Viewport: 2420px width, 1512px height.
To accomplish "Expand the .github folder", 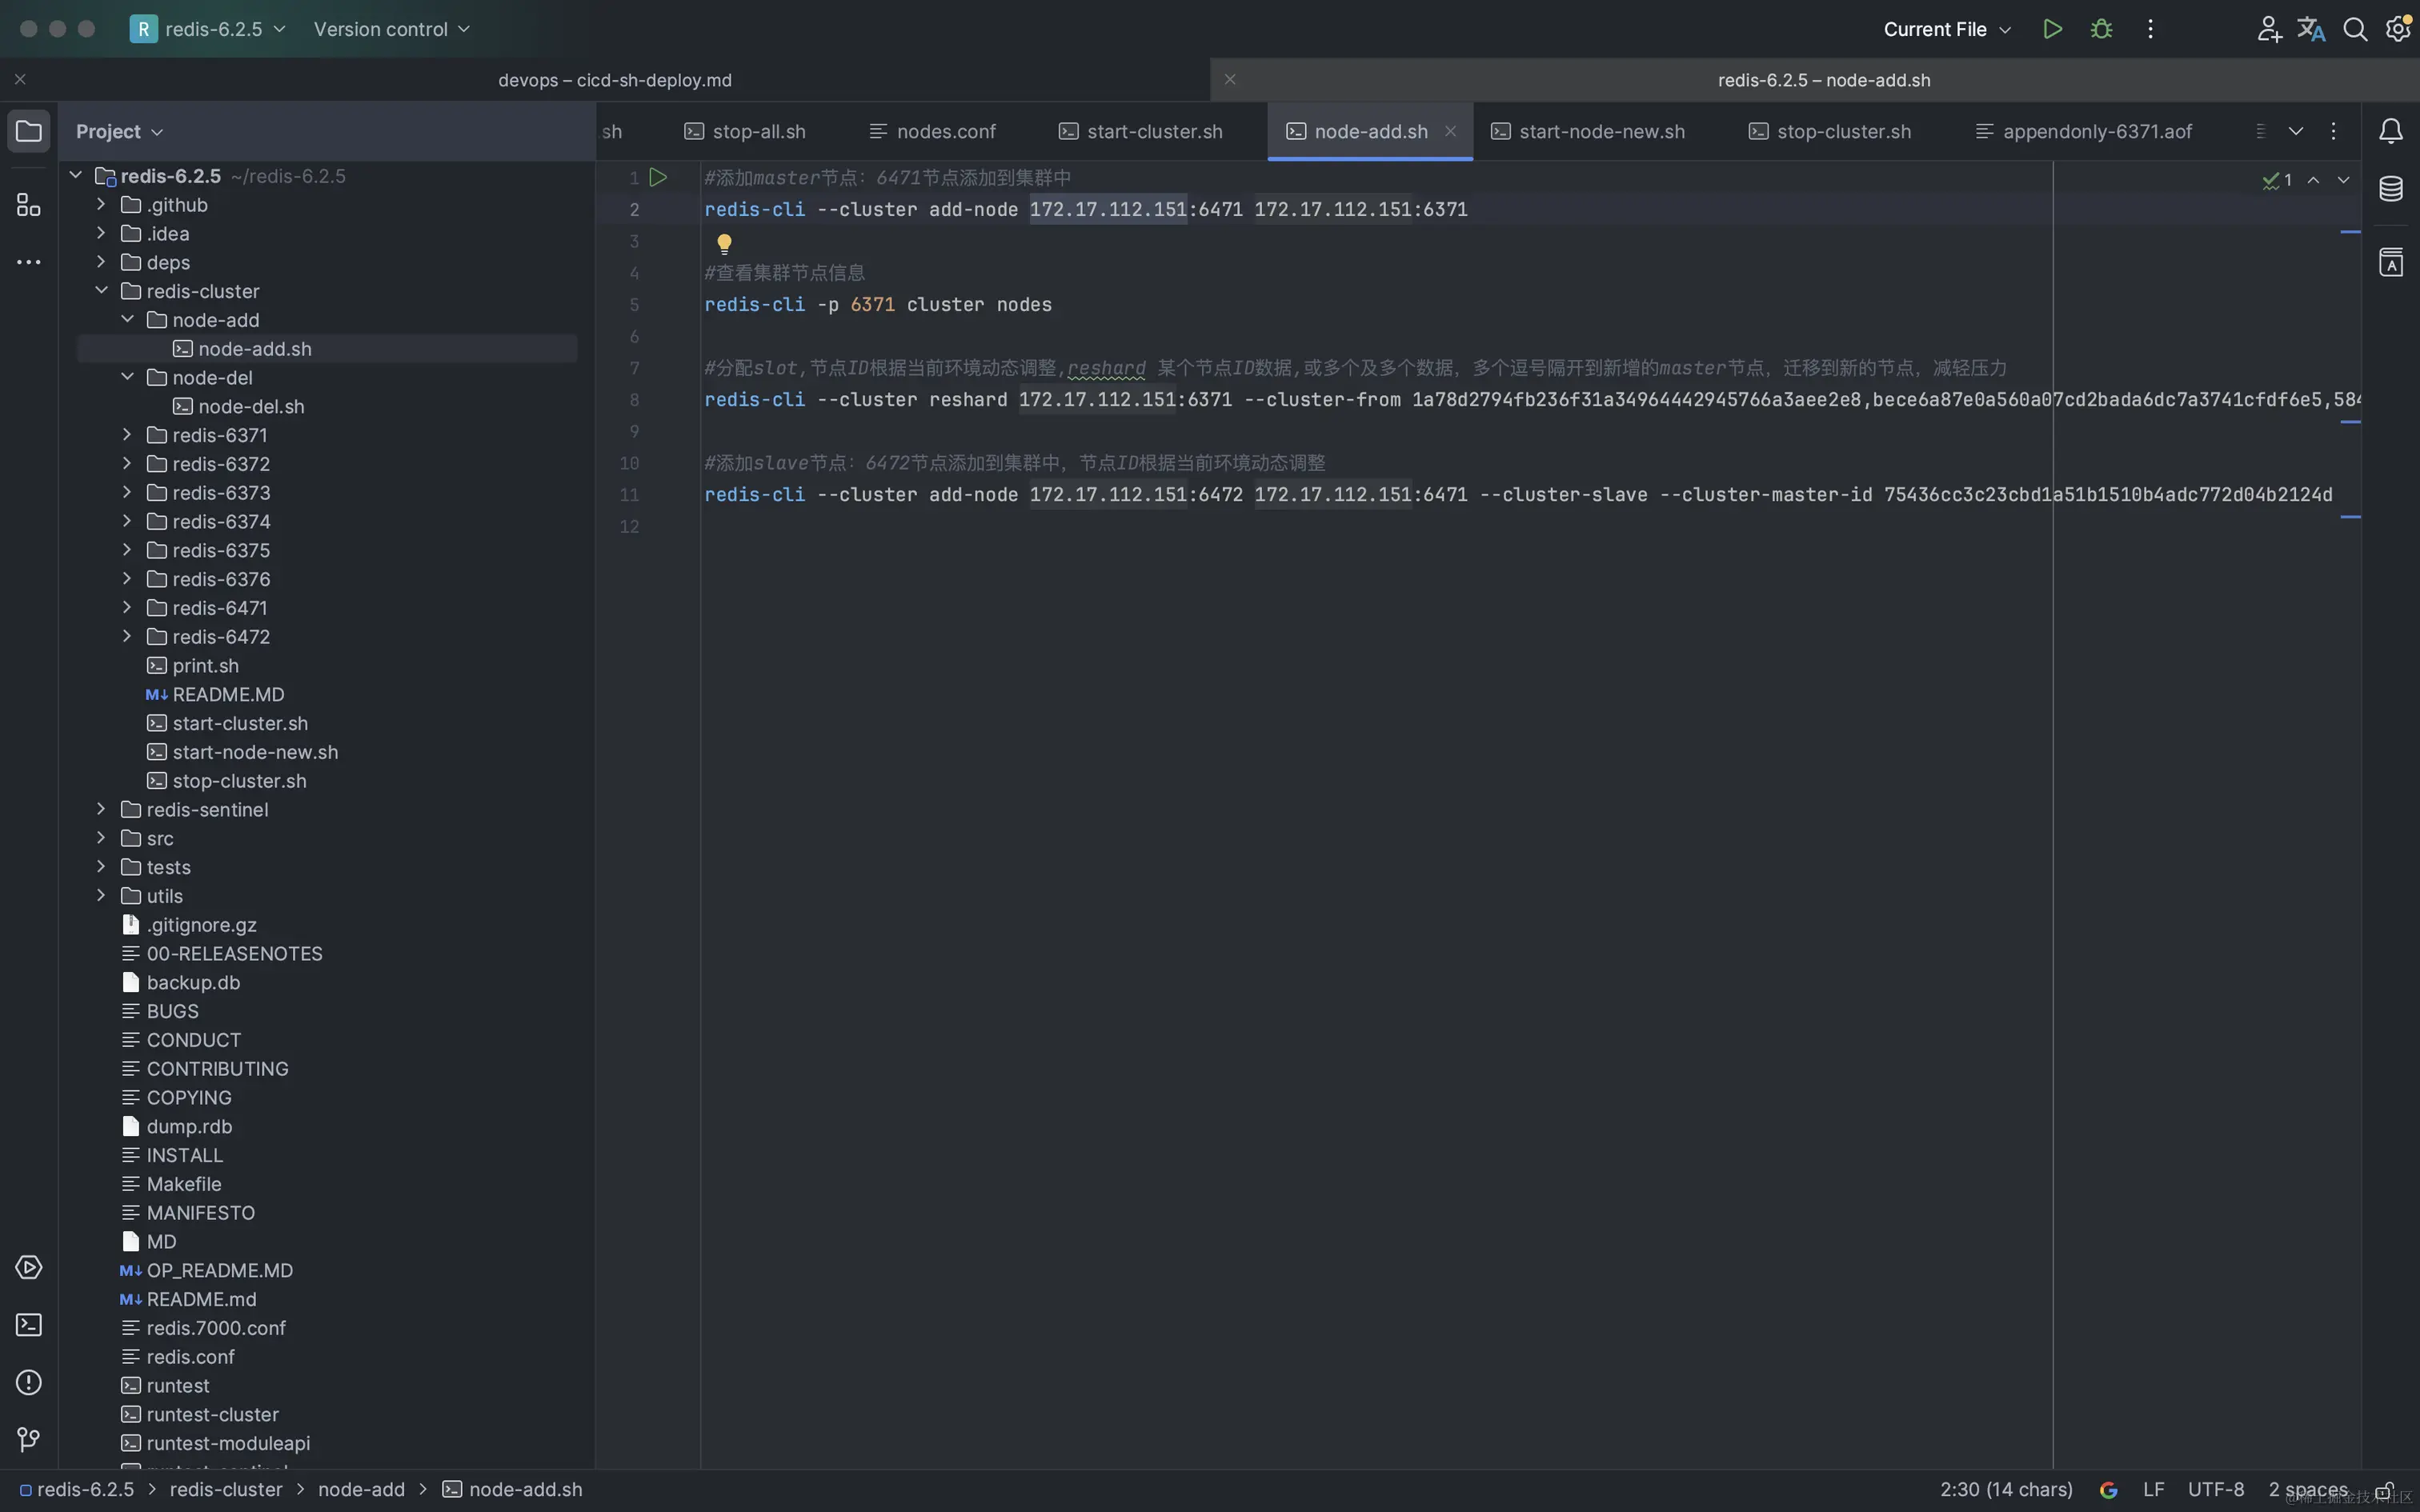I will click(x=101, y=204).
